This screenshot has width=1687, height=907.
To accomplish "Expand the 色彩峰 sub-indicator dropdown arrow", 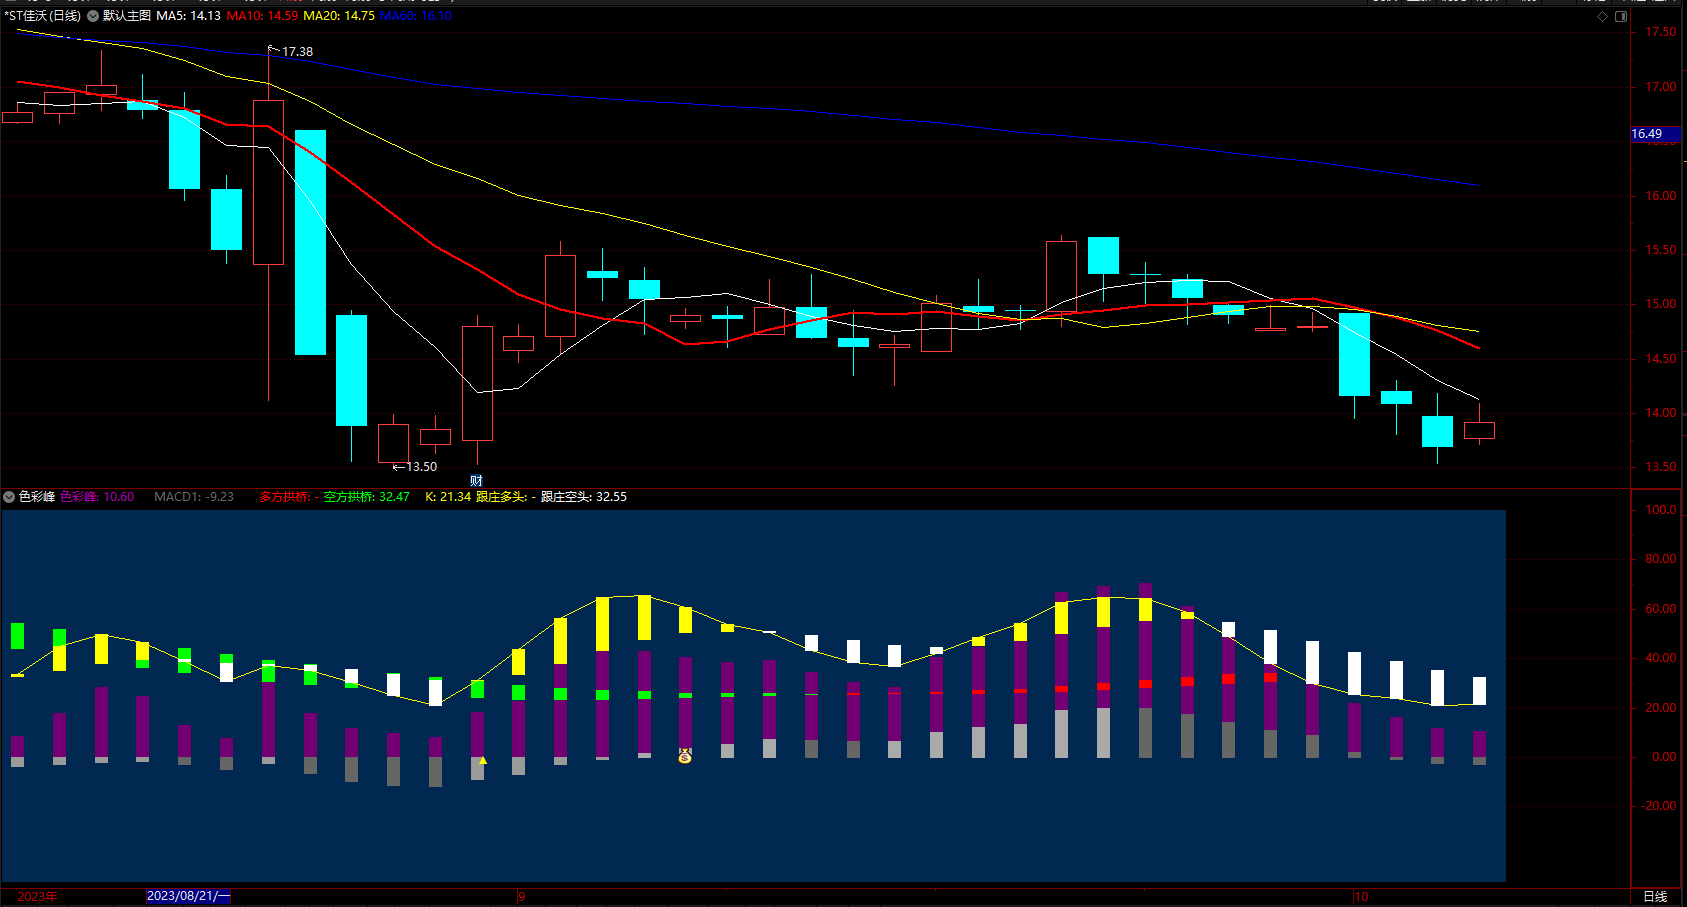I will [9, 497].
